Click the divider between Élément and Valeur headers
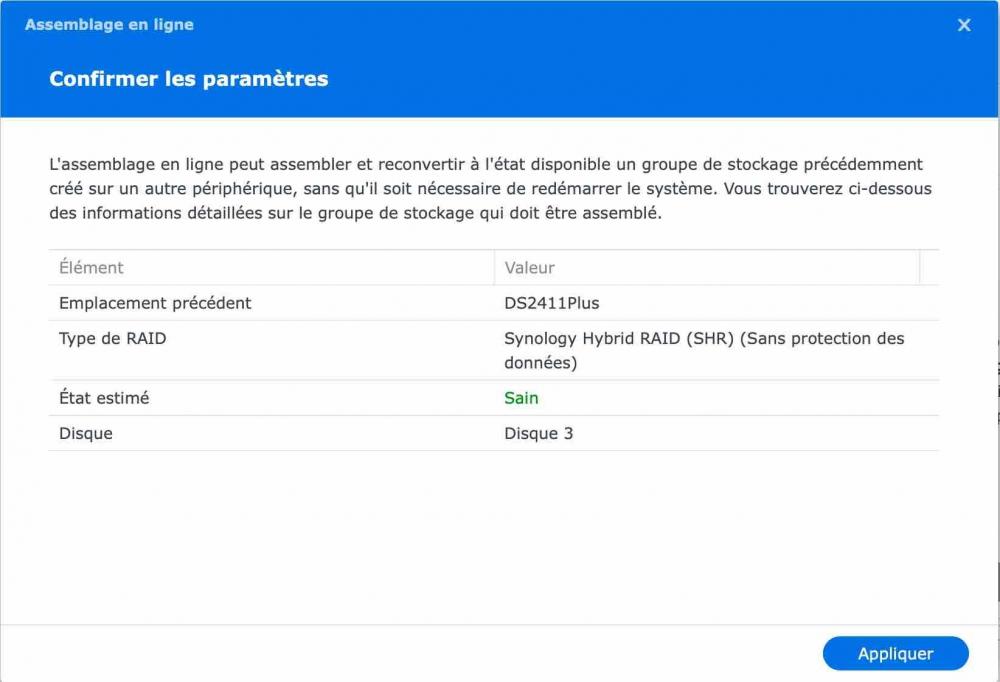Screen dimensions: 1000x682 494,268
